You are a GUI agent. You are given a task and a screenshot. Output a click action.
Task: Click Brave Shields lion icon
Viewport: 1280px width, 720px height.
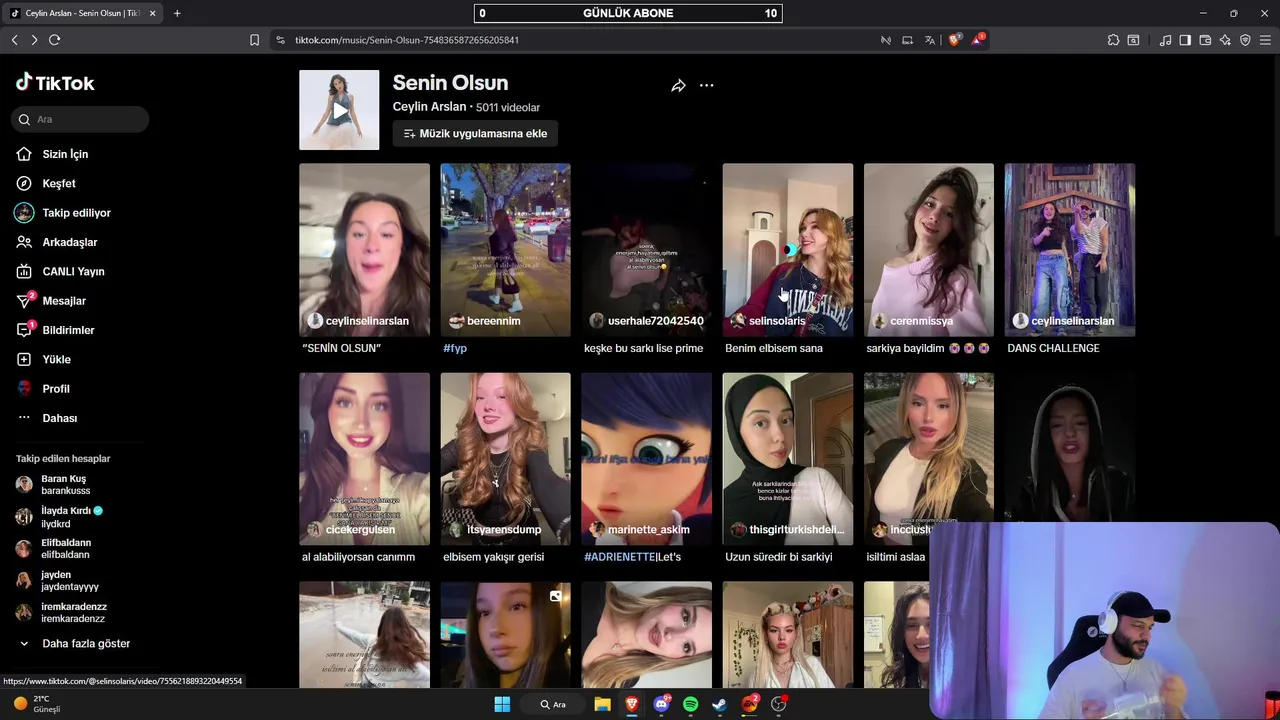tap(954, 40)
